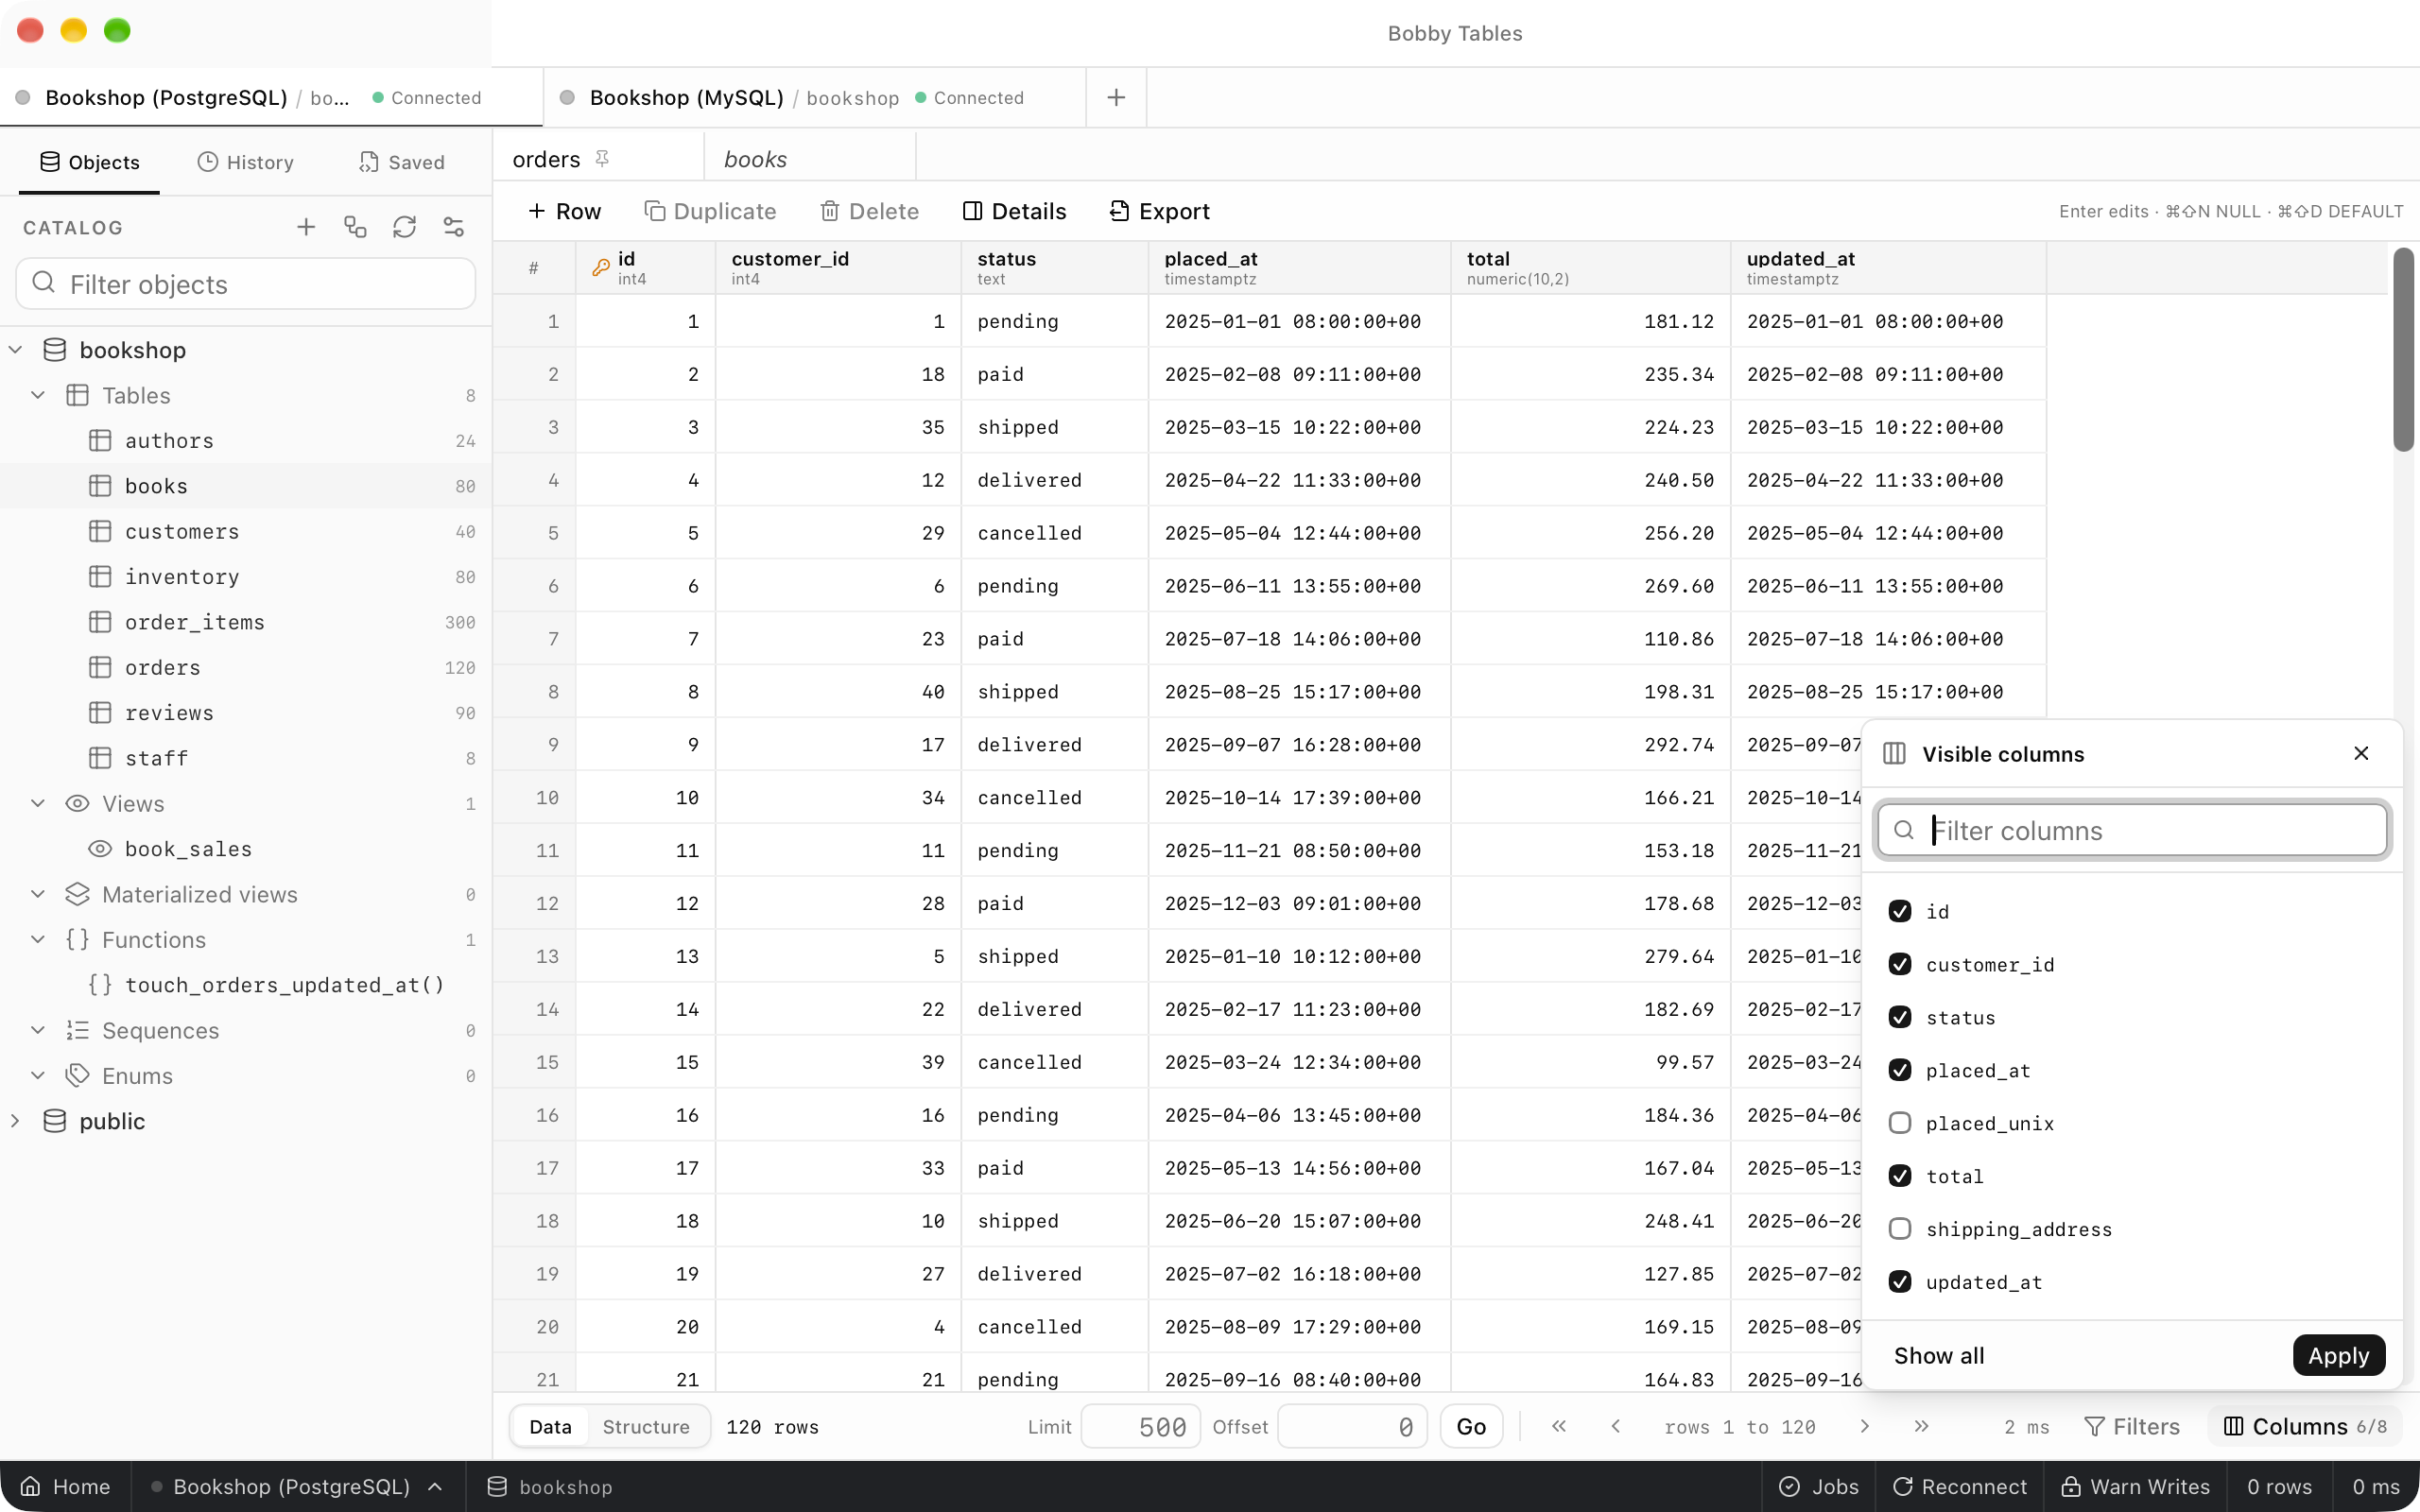Toggle the Columns 6/8 button
Viewport: 2420px width, 1512px height.
(2304, 1426)
